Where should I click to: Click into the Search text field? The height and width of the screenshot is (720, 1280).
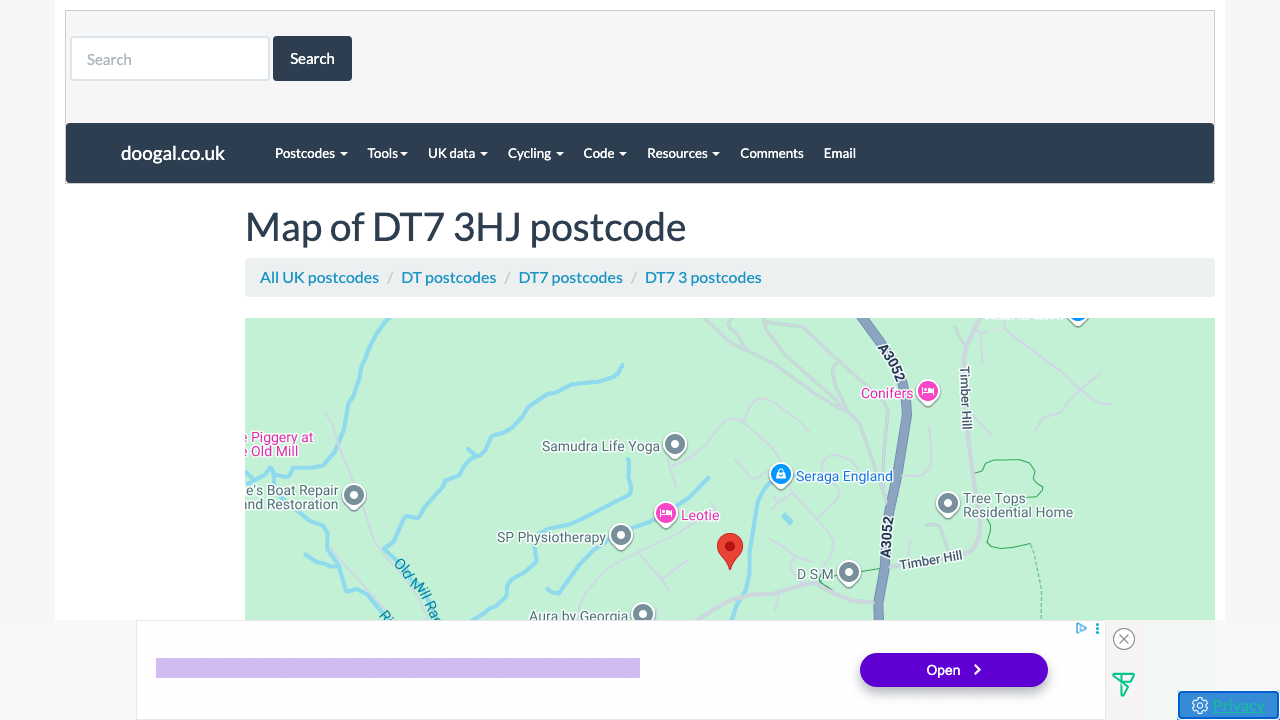170,59
